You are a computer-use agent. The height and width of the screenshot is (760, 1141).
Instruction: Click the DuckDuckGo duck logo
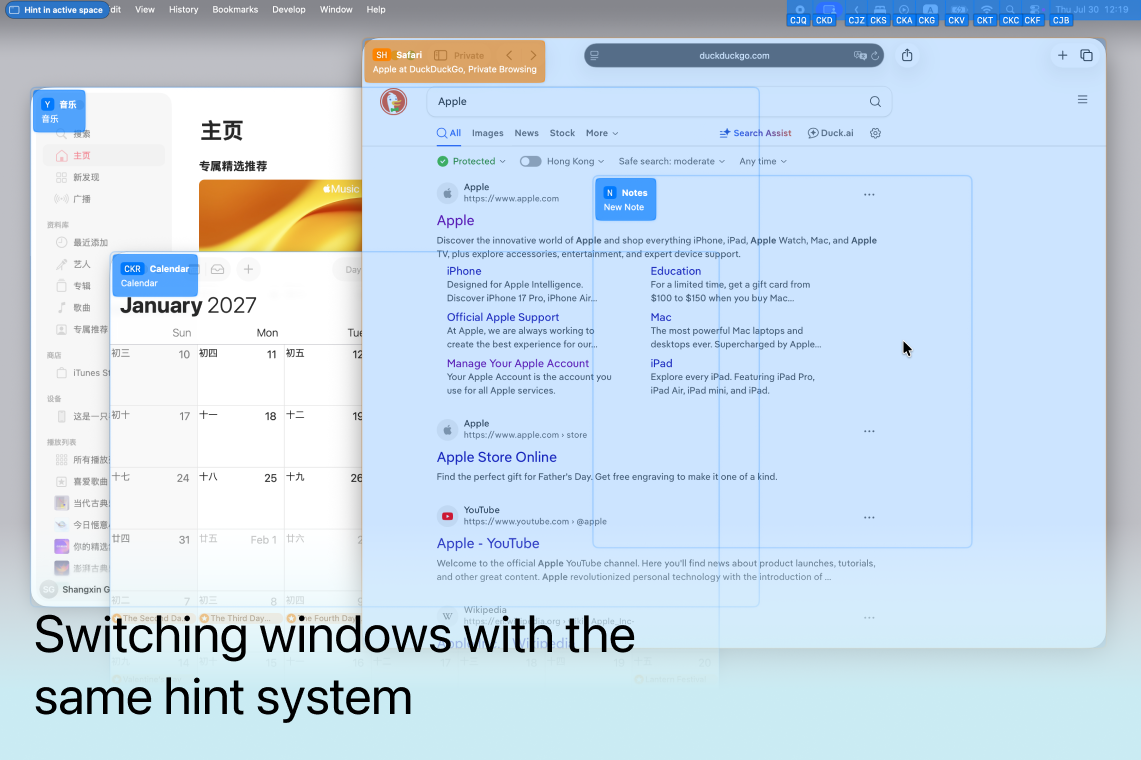[394, 102]
